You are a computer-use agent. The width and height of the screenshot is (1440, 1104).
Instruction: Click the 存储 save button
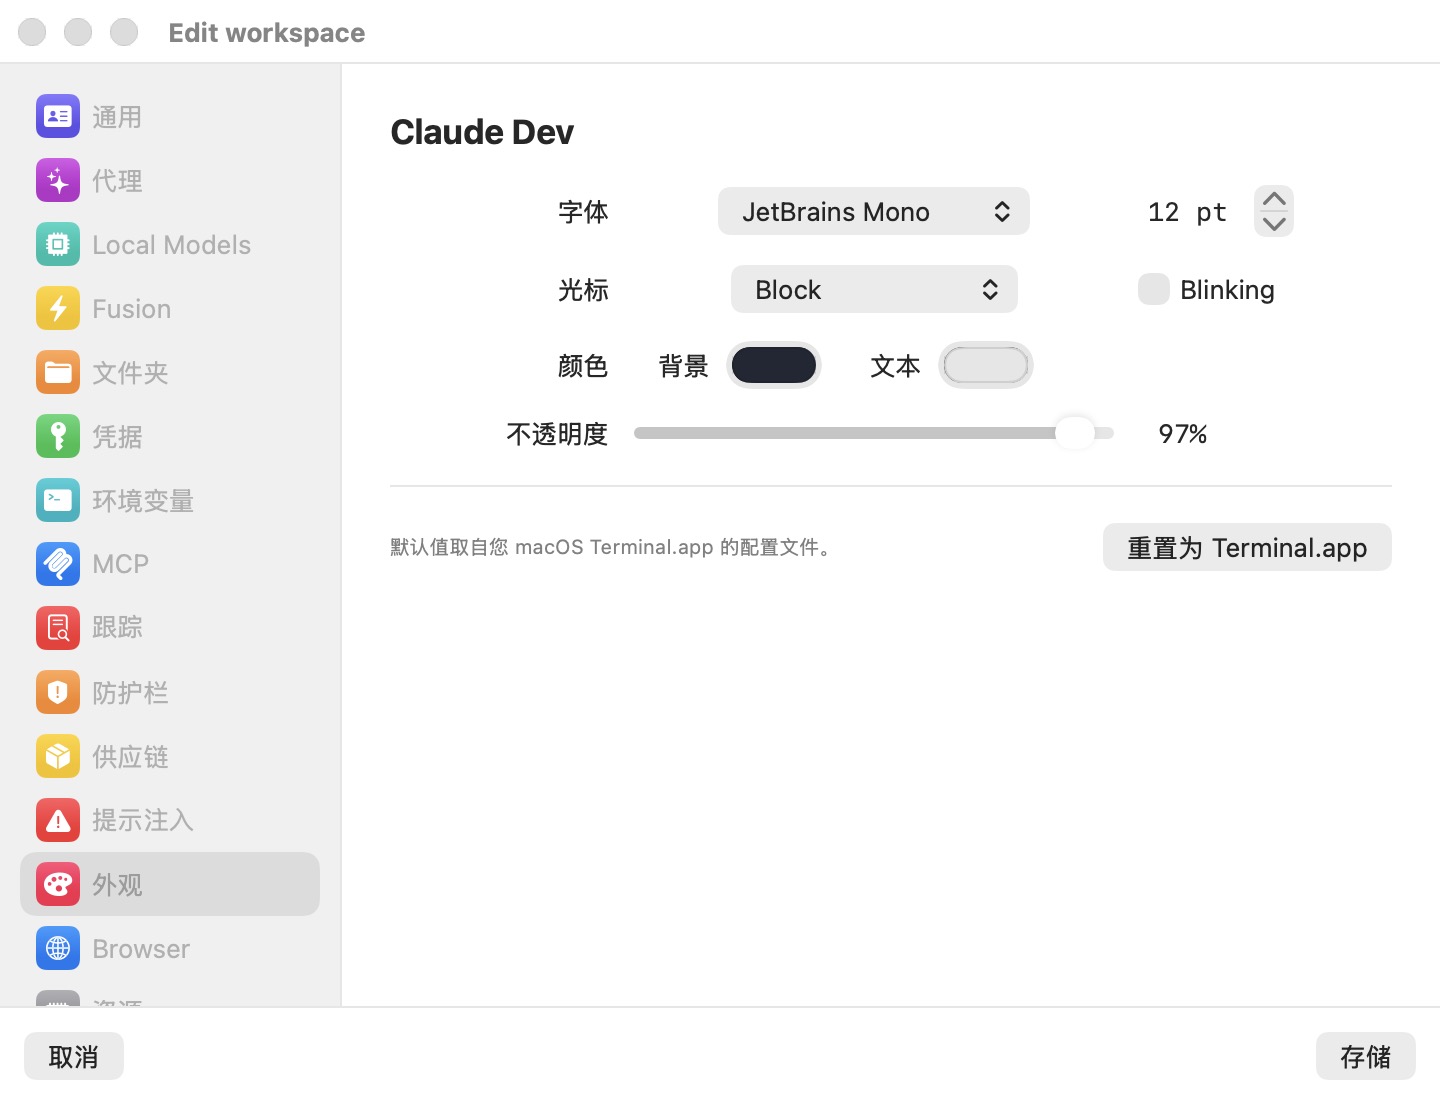pos(1366,1056)
